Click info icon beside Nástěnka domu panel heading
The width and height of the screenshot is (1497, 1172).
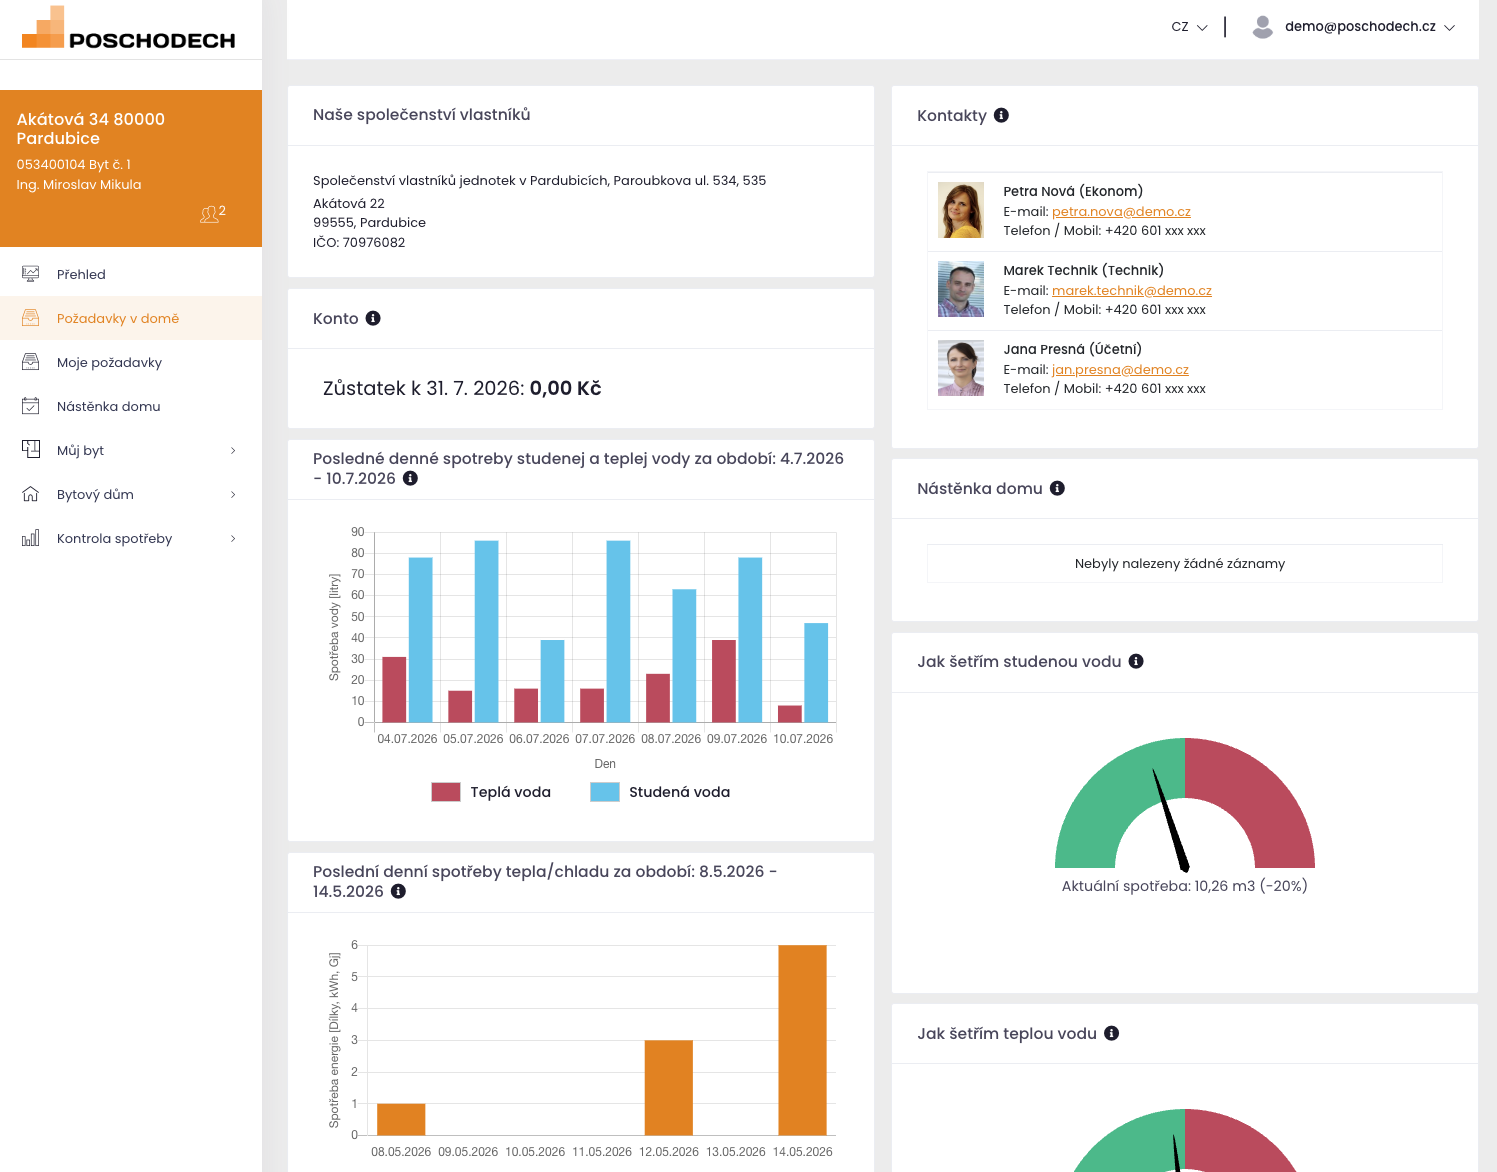tap(1057, 488)
